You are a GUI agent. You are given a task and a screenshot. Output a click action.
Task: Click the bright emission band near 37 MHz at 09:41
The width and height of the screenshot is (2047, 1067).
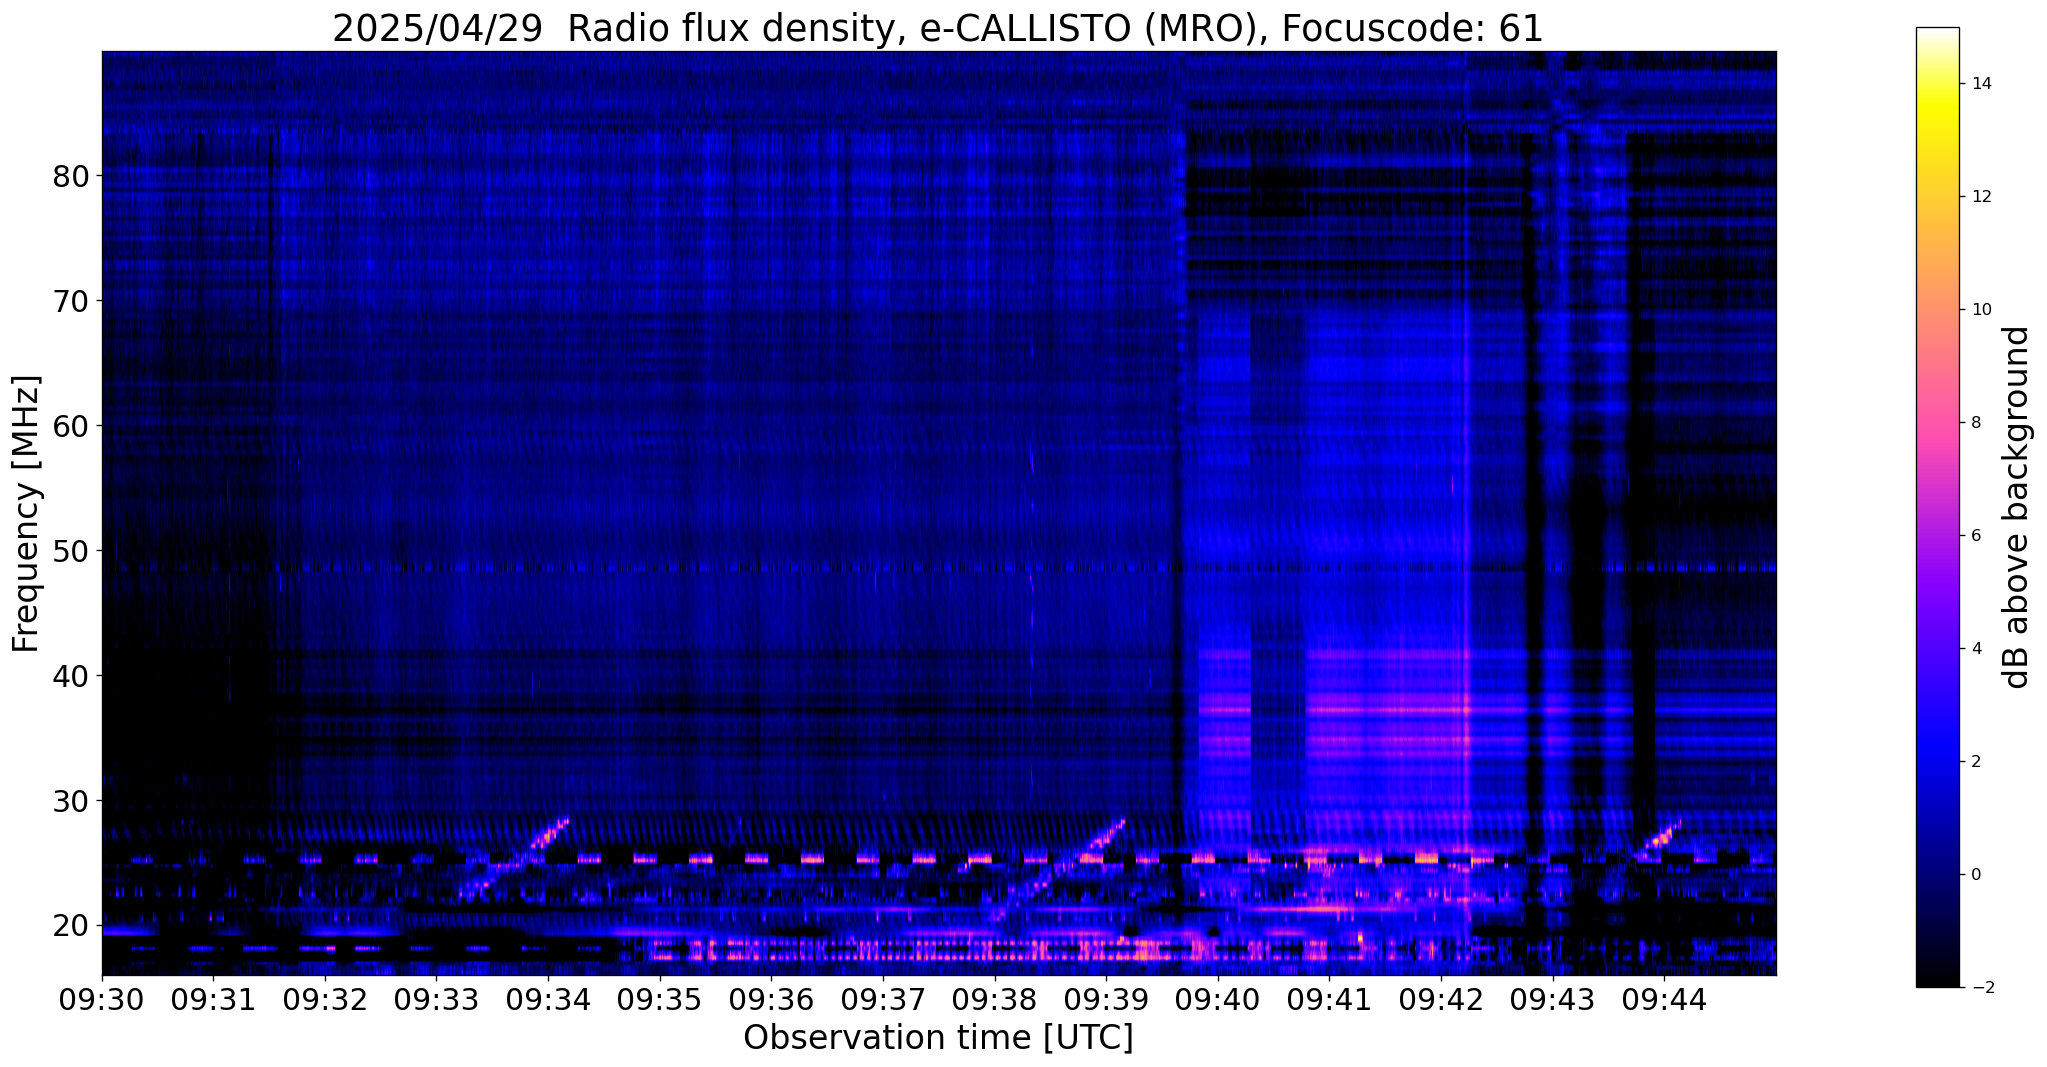pos(1386,710)
